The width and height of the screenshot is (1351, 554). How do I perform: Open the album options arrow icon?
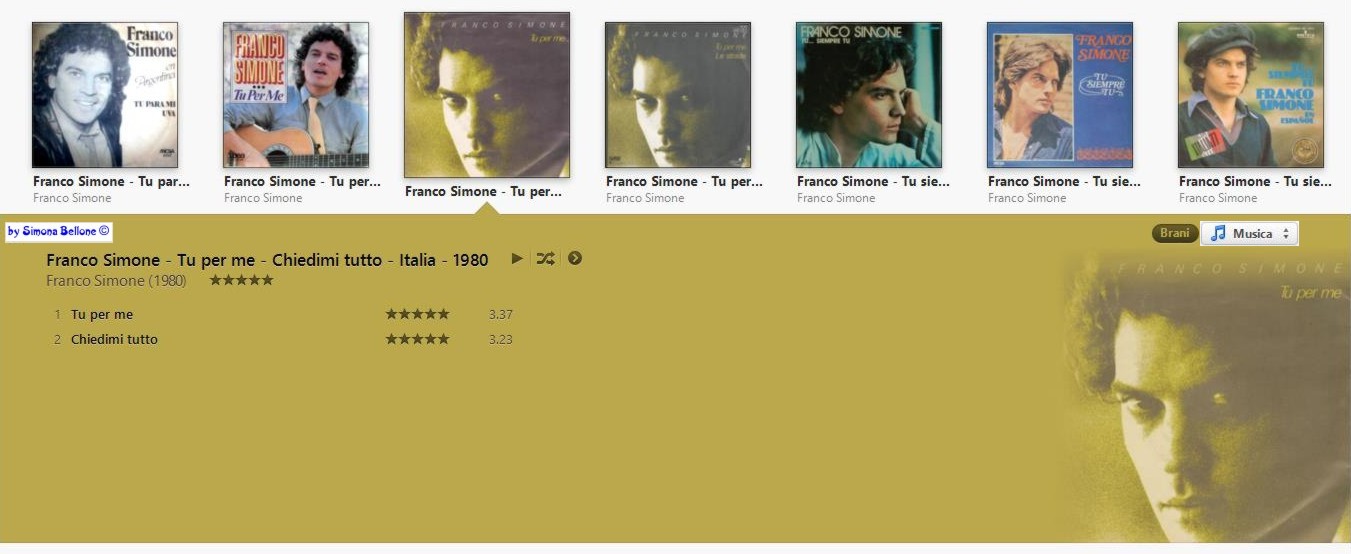pyautogui.click(x=575, y=258)
